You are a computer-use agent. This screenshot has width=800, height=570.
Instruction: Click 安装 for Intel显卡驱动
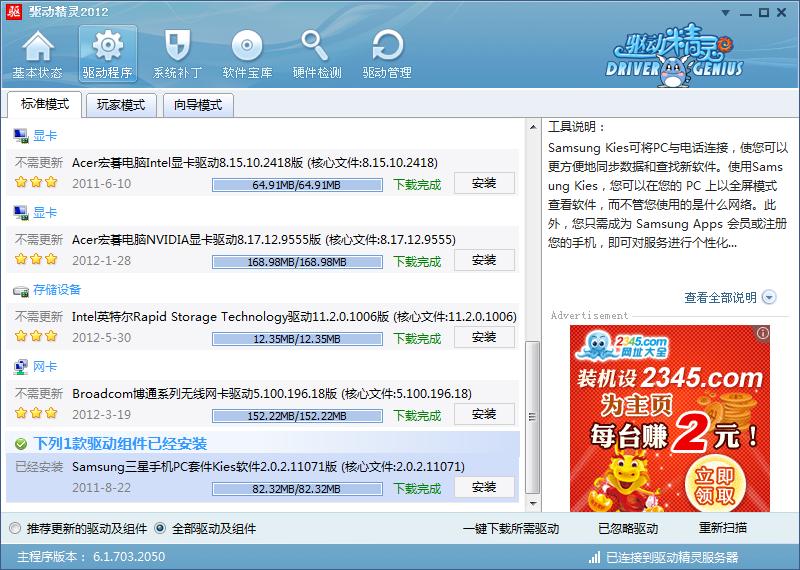click(x=484, y=183)
